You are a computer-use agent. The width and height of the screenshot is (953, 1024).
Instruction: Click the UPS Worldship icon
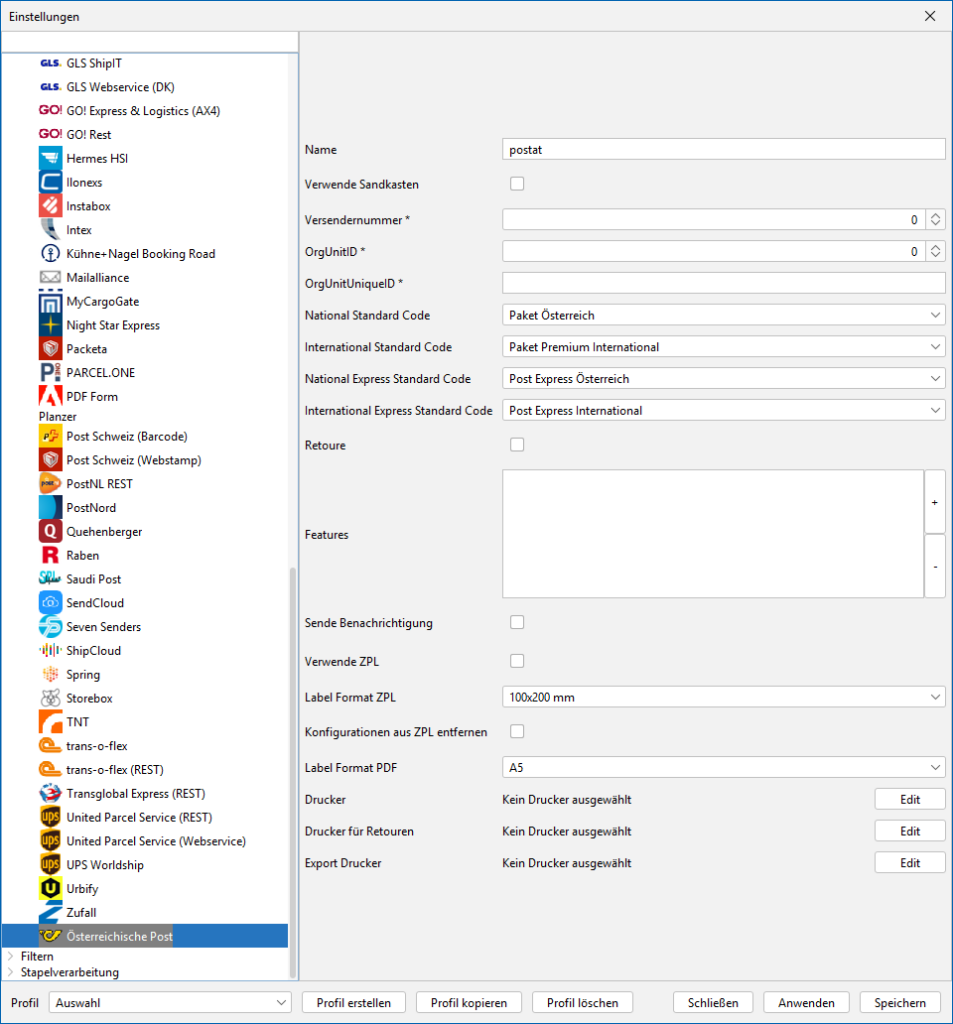coord(51,865)
